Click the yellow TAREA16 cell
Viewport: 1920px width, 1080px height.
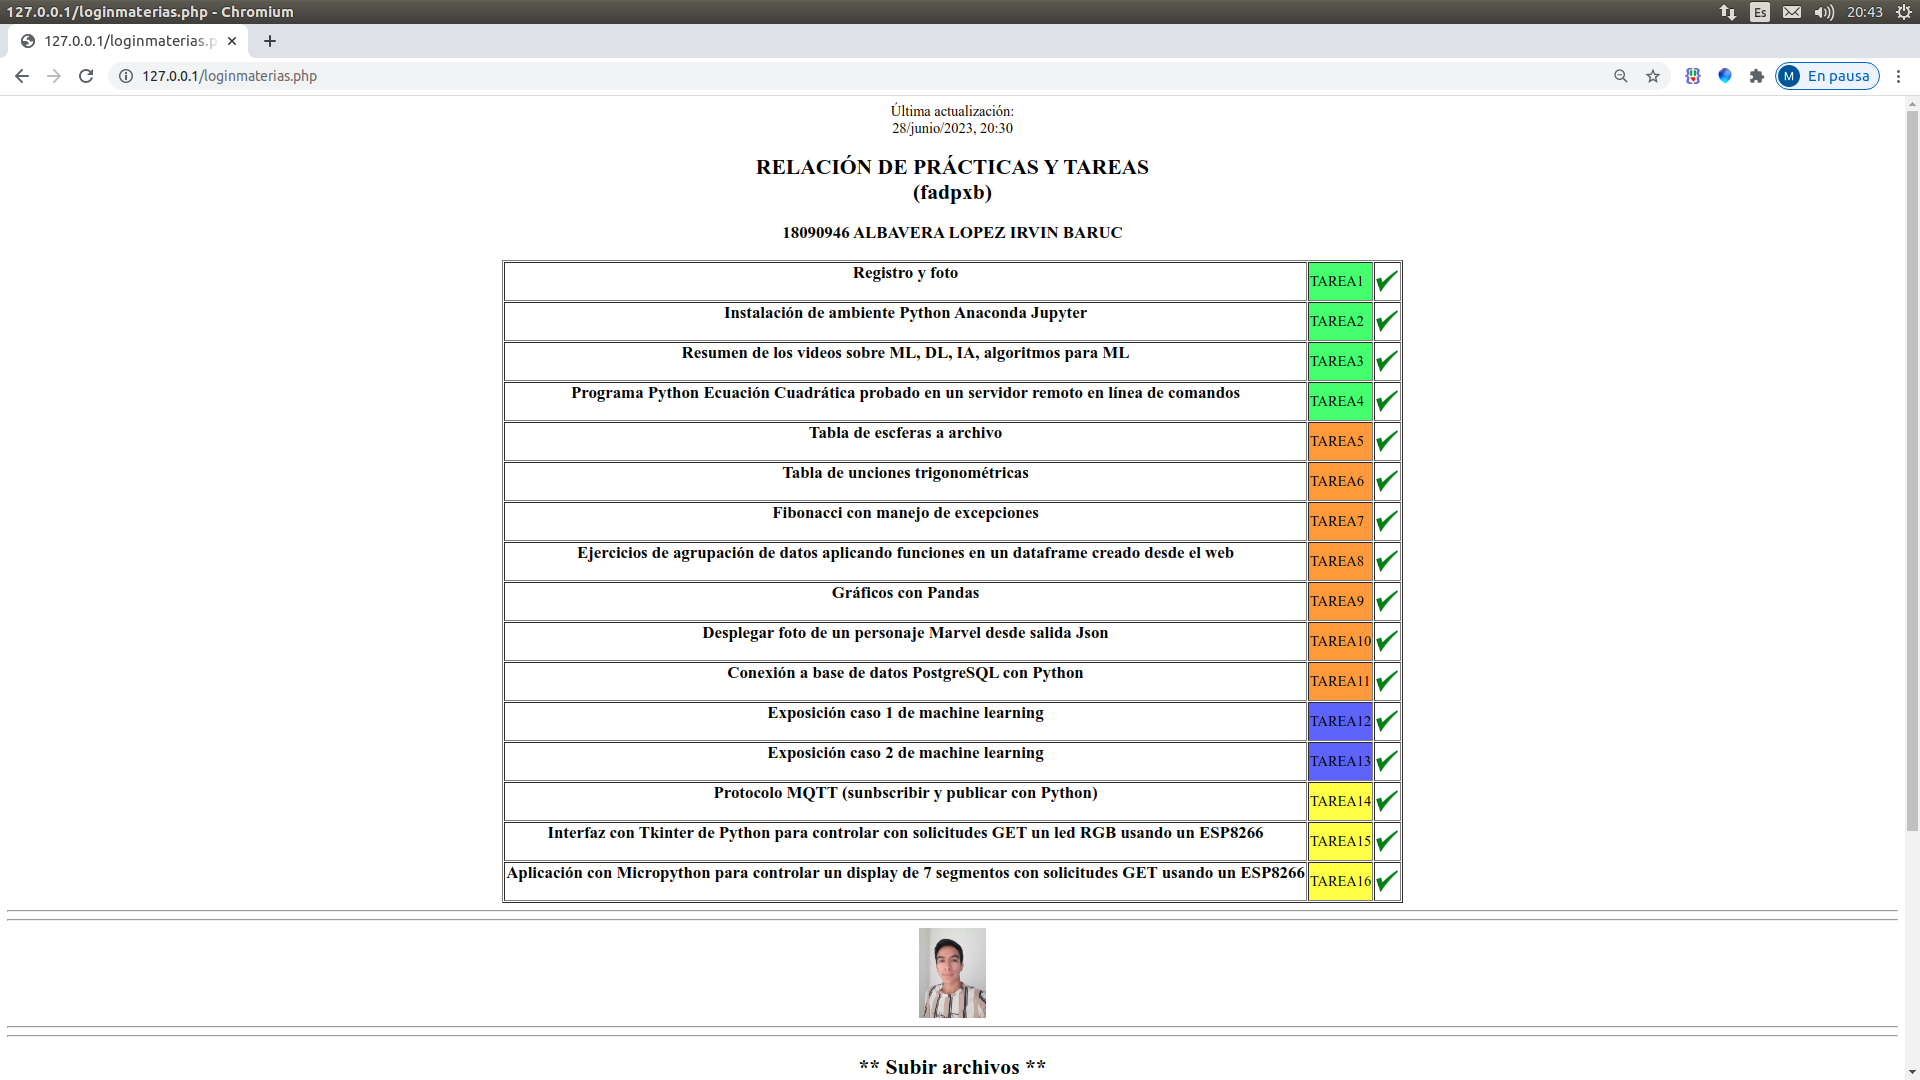[x=1340, y=881]
